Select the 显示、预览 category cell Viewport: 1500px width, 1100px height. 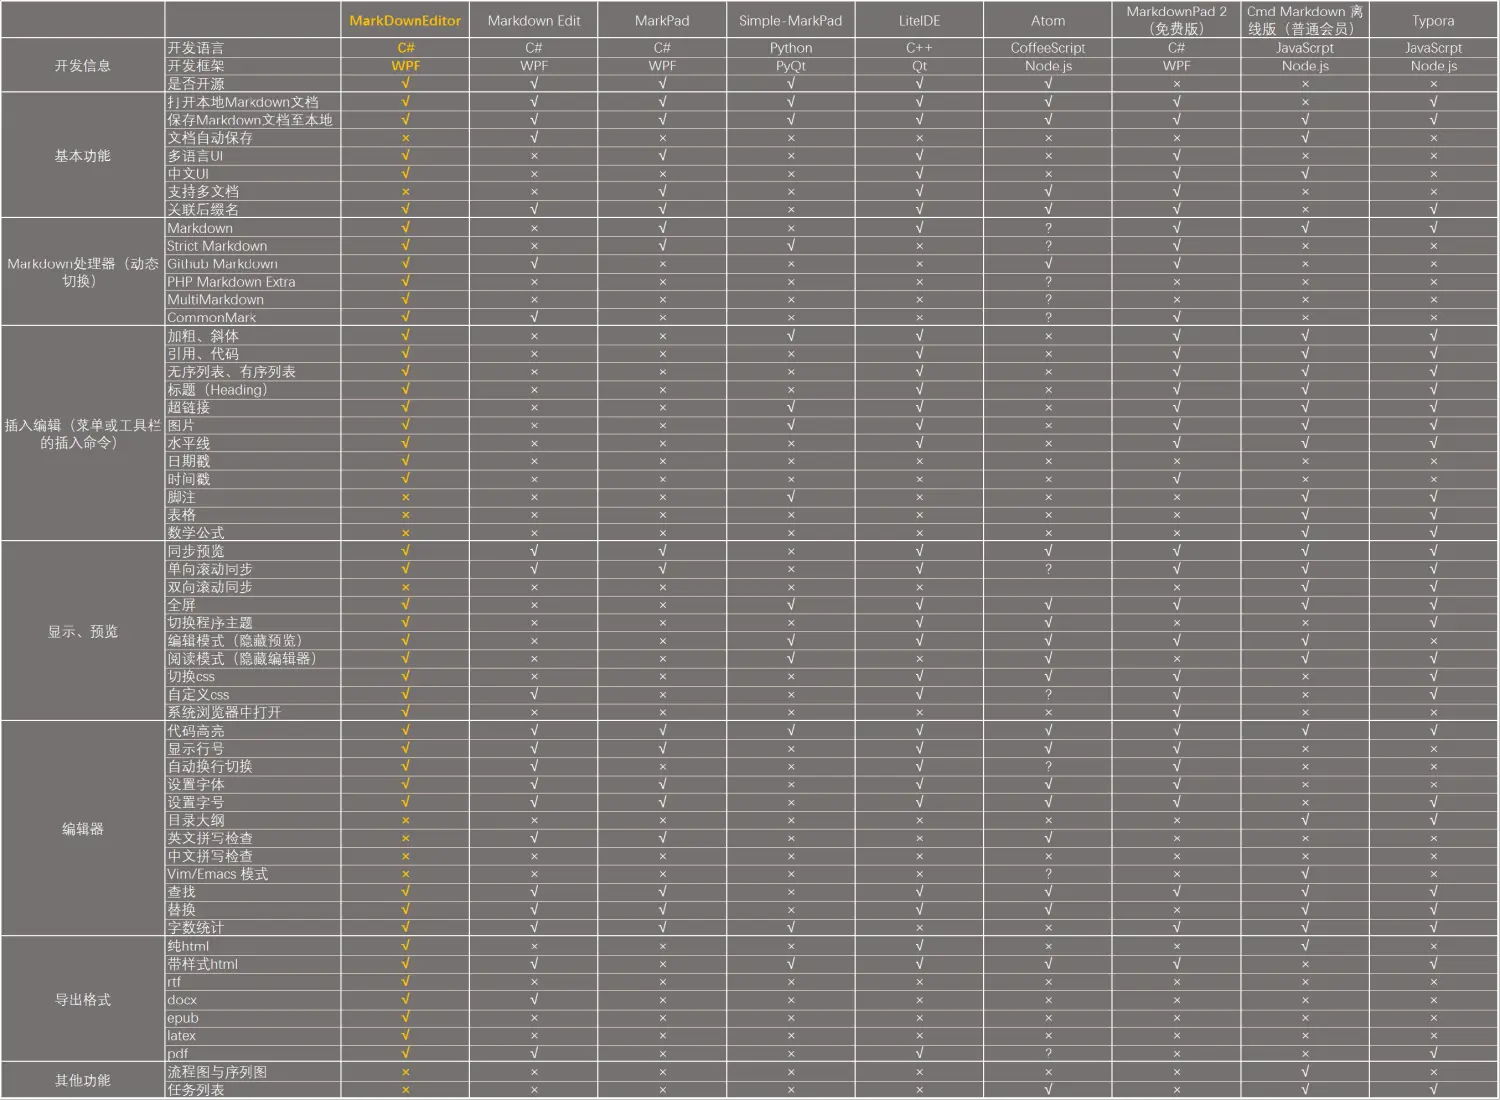pos(83,632)
